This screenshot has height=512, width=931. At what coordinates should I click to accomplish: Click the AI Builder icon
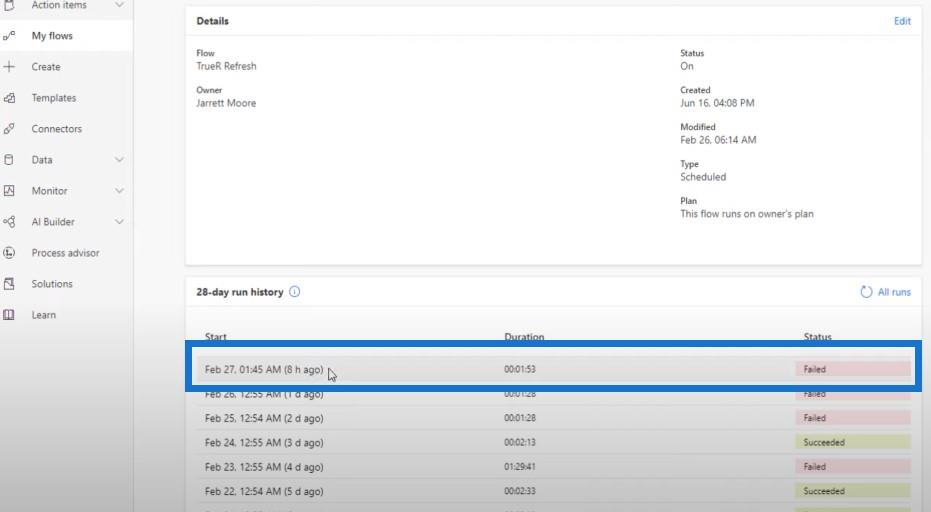(x=9, y=222)
